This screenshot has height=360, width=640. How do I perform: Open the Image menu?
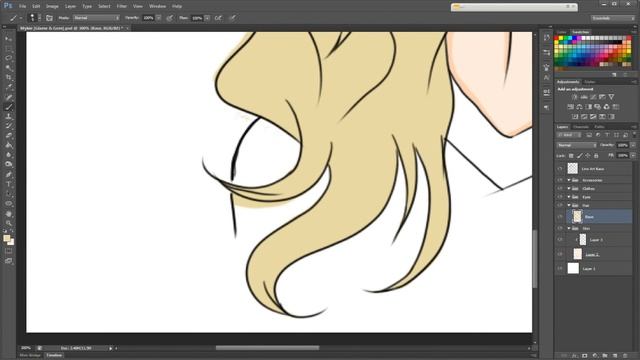pyautogui.click(x=52, y=6)
